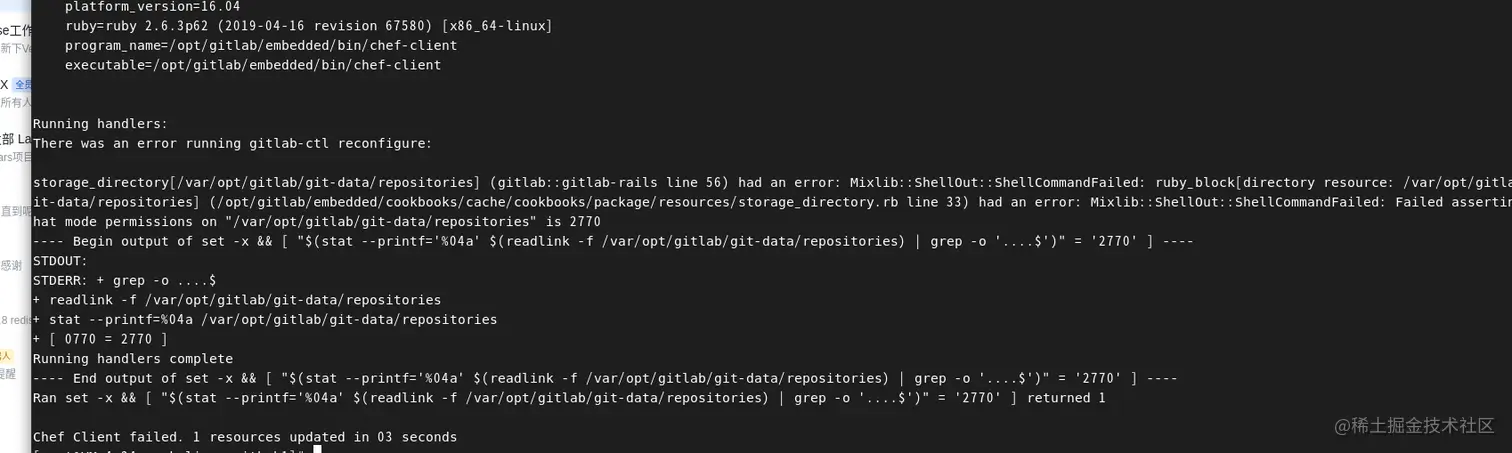Click the blue 全员 tag in left strip
Image resolution: width=1512 pixels, height=453 pixels.
point(21,85)
